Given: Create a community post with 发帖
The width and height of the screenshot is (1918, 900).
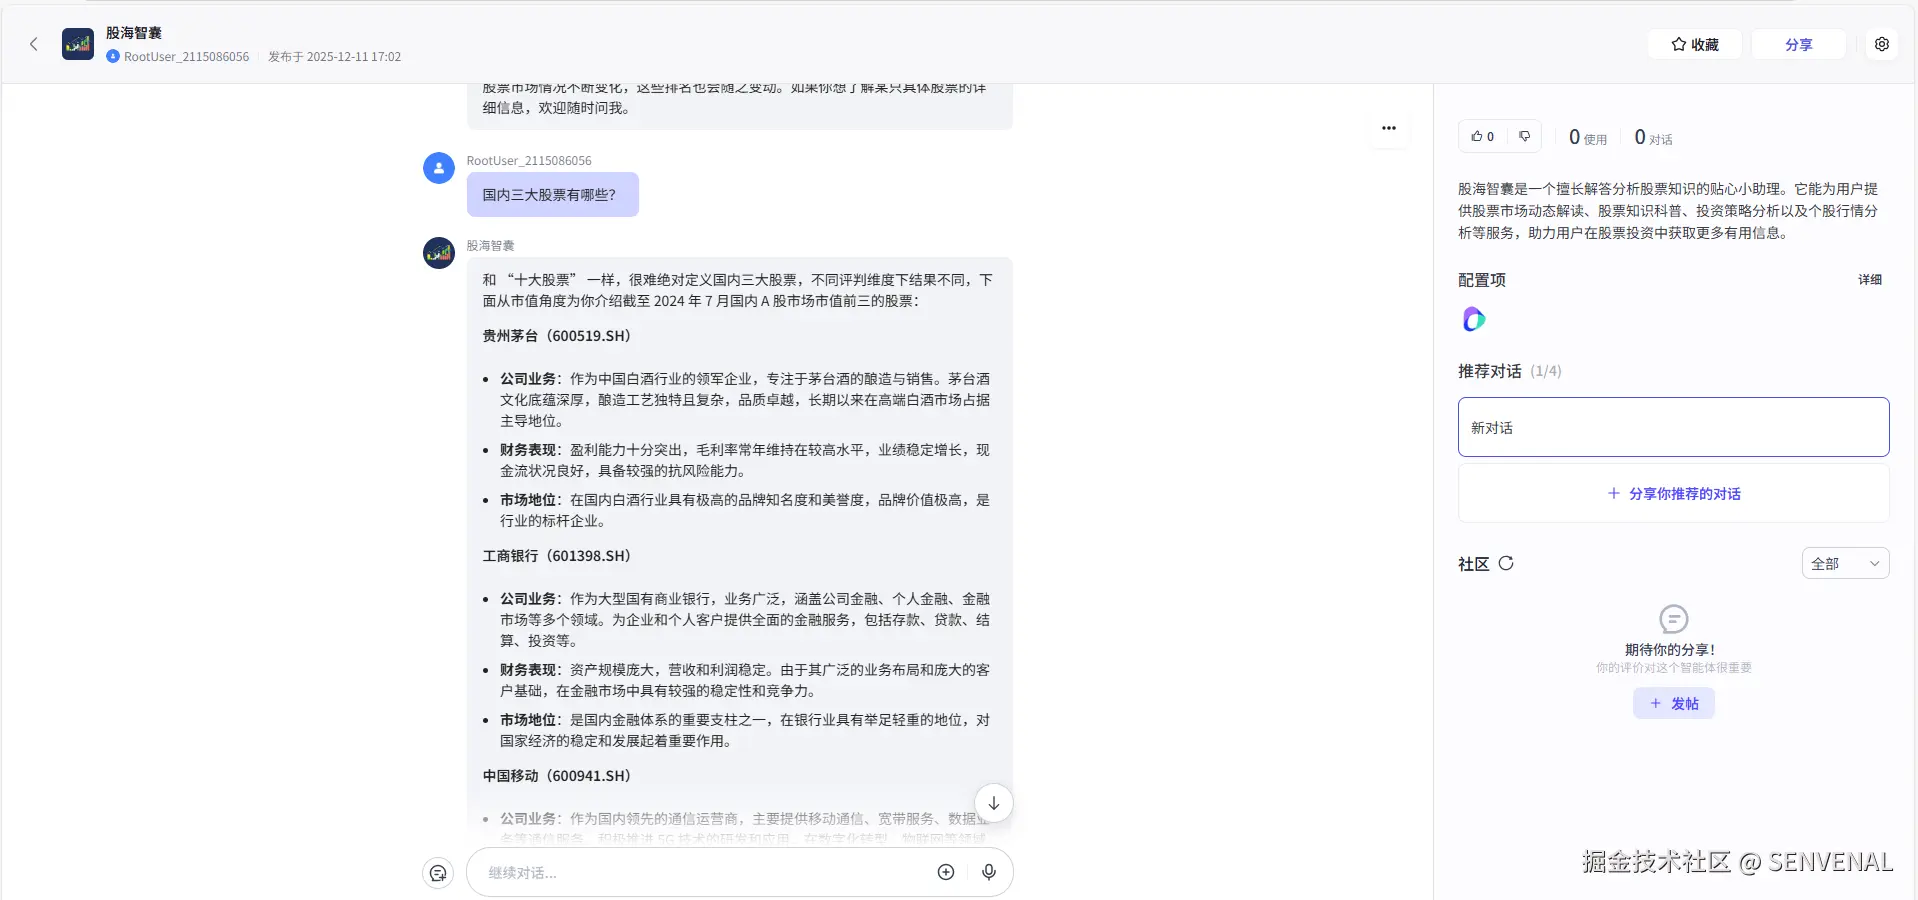Looking at the screenshot, I should pos(1674,703).
